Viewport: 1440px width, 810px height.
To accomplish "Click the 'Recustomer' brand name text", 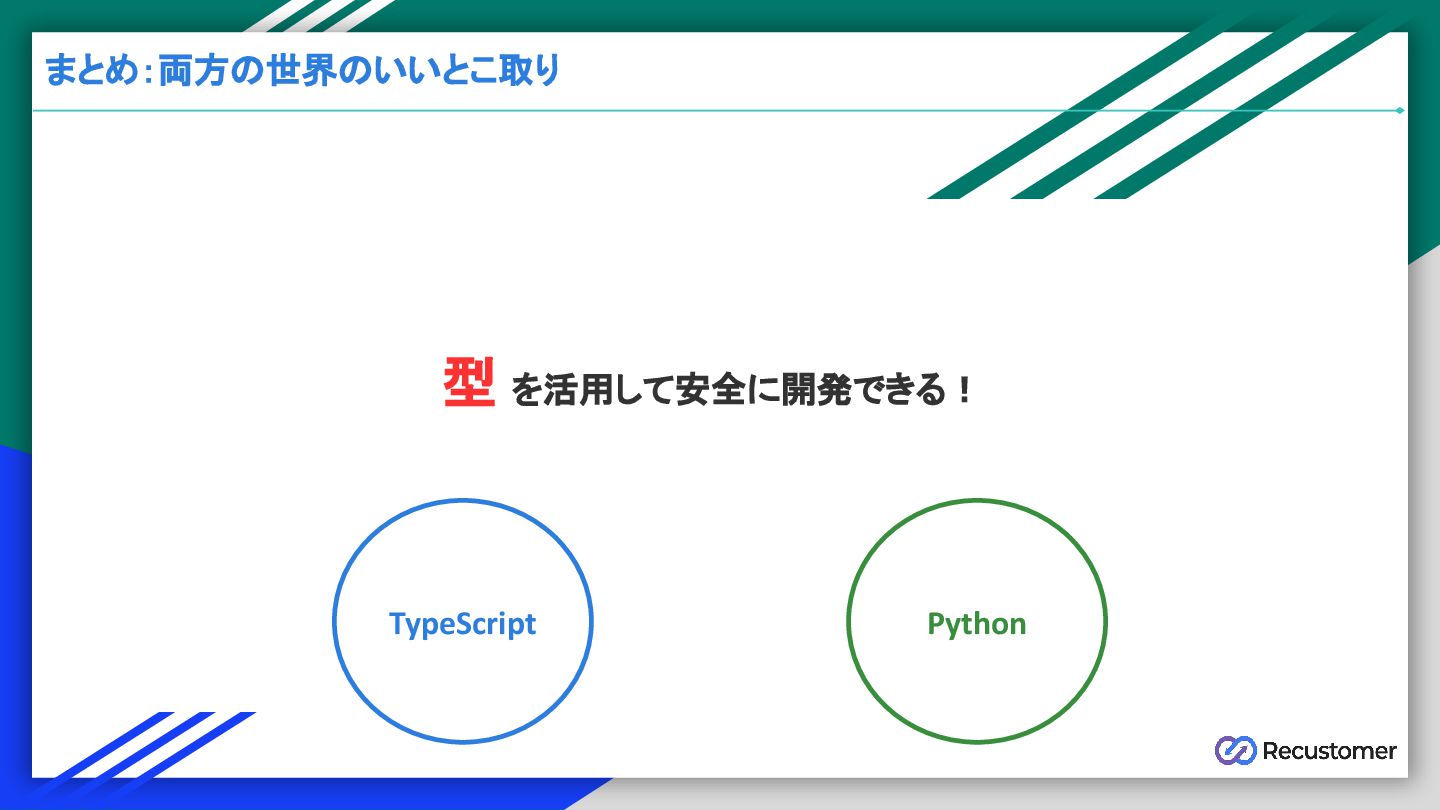I will [1329, 751].
